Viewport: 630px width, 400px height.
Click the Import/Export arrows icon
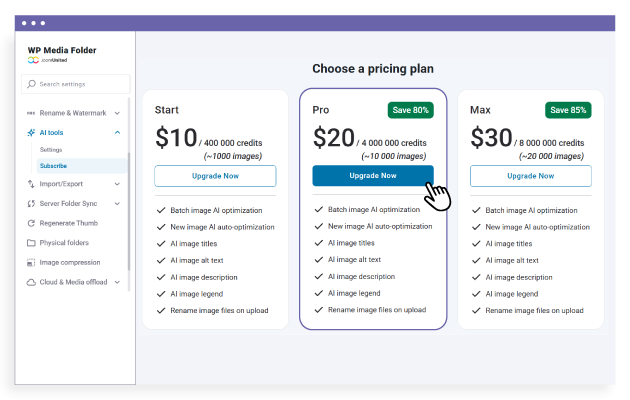point(31,183)
